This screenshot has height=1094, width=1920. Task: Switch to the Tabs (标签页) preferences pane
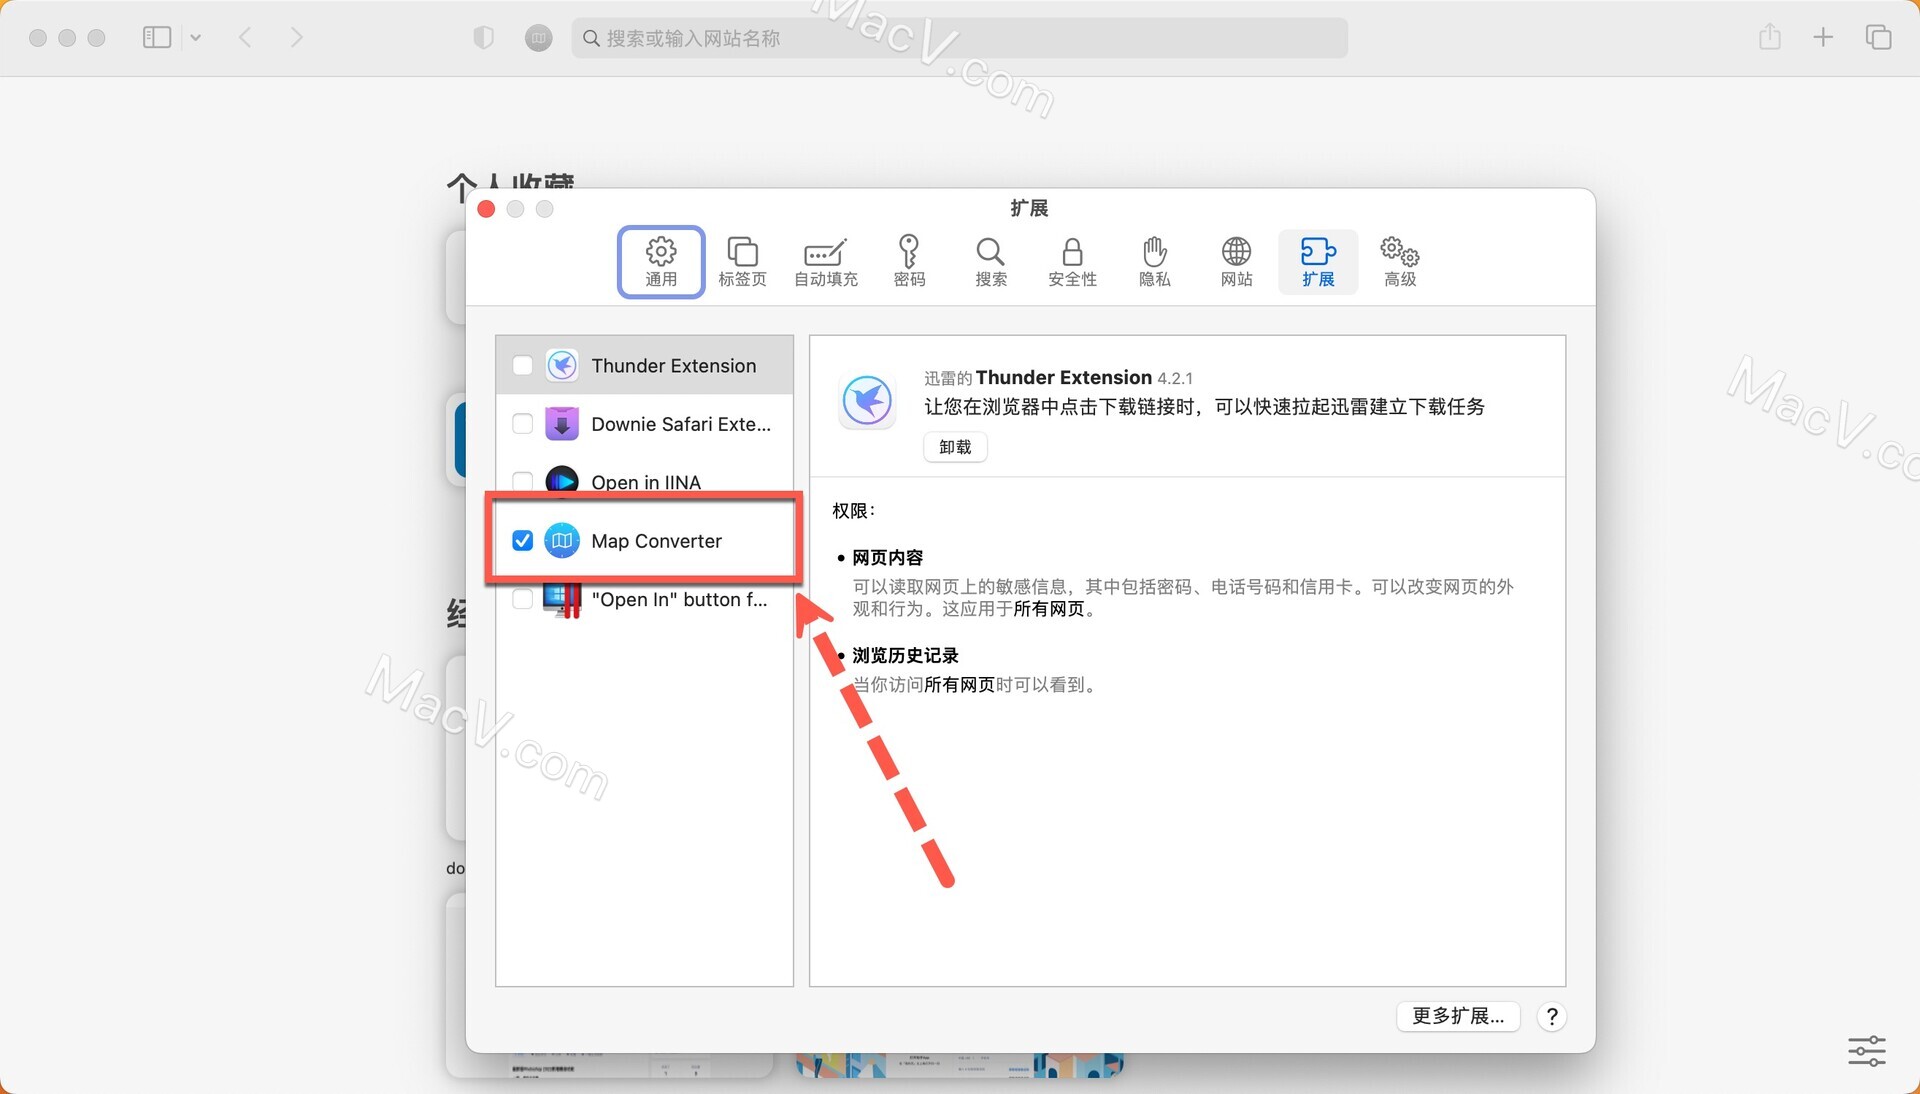[x=742, y=262]
